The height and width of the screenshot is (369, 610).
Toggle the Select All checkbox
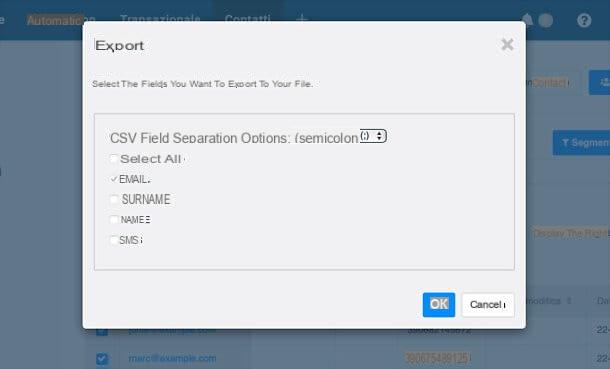click(114, 159)
